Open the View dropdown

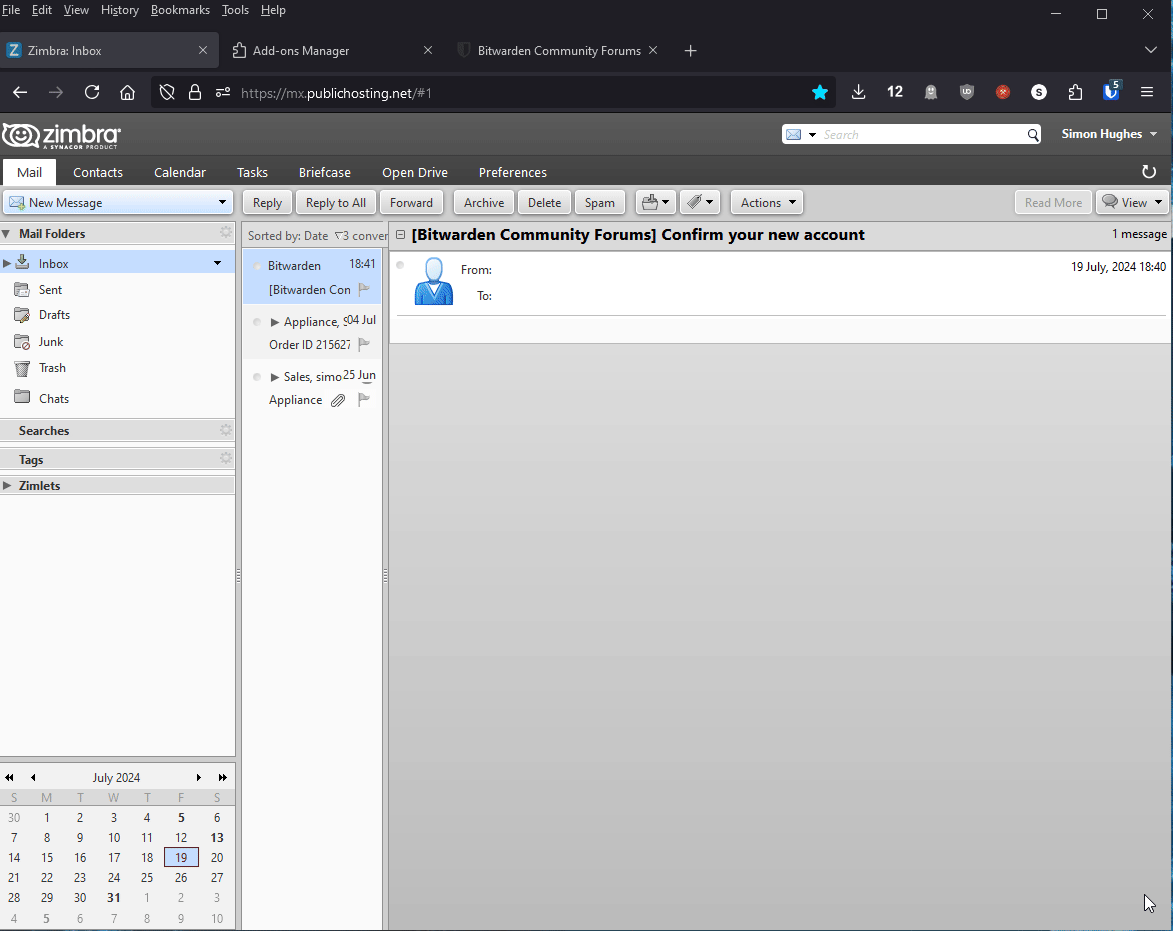point(1133,203)
